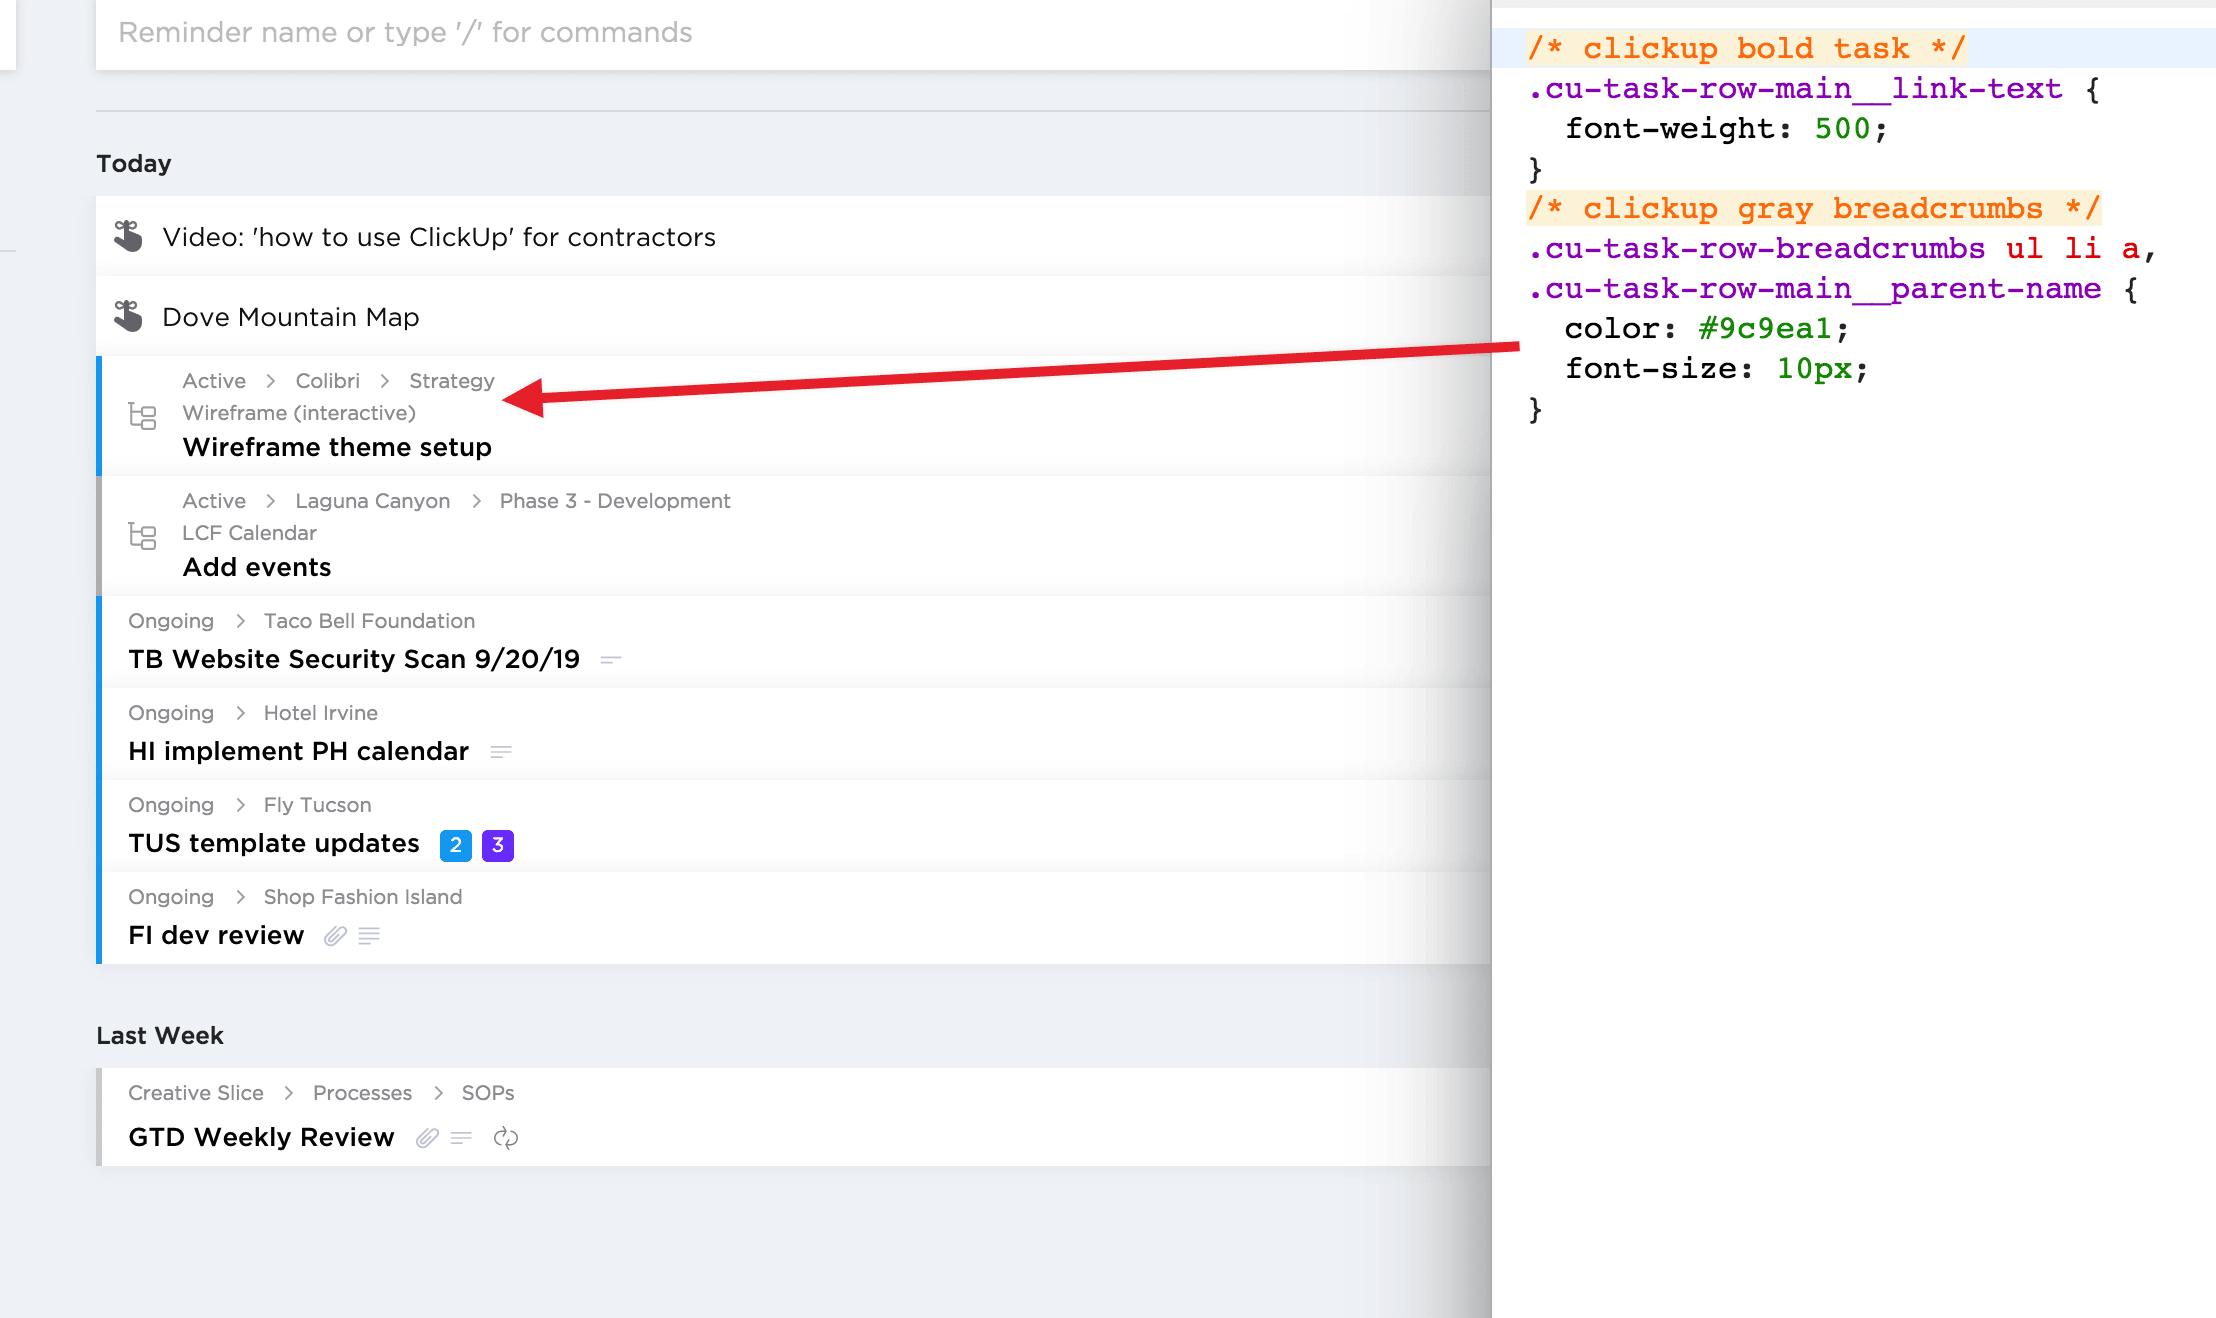Image resolution: width=2216 pixels, height=1318 pixels.
Task: Click Ongoing breadcrumb above TB Website Security Scan
Action: [x=171, y=621]
